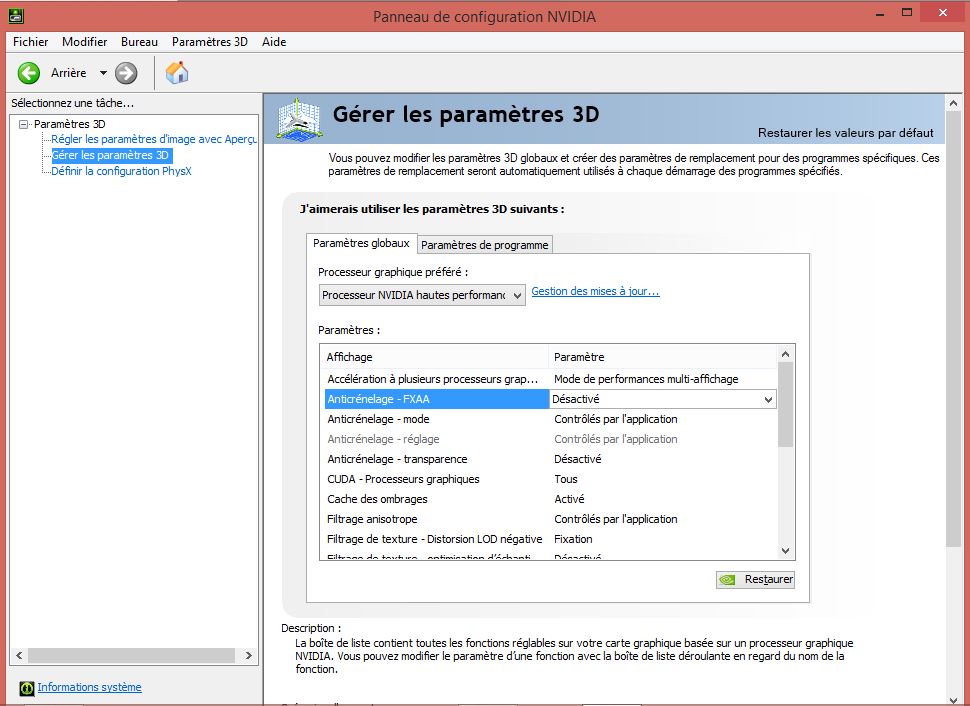The height and width of the screenshot is (706, 970).
Task: Select the CUDA - Processeurs graphiques row
Action: 550,479
